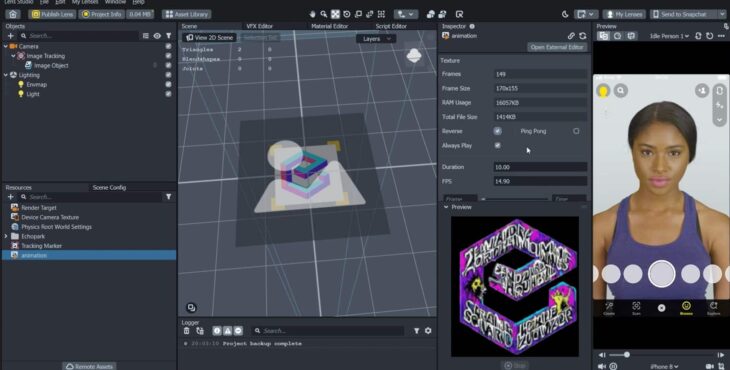Enable the Ping Pong checkbox
This screenshot has width=730, height=370.
click(x=576, y=131)
